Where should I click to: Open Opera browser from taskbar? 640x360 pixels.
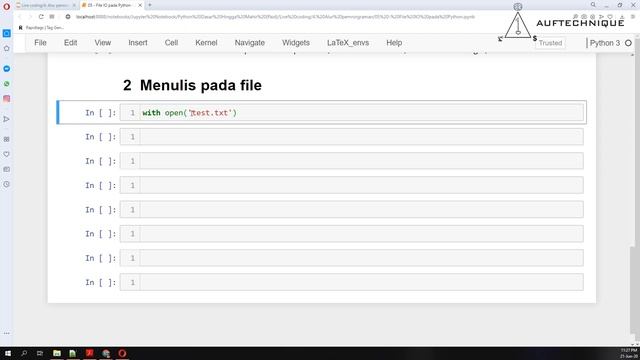point(122,353)
